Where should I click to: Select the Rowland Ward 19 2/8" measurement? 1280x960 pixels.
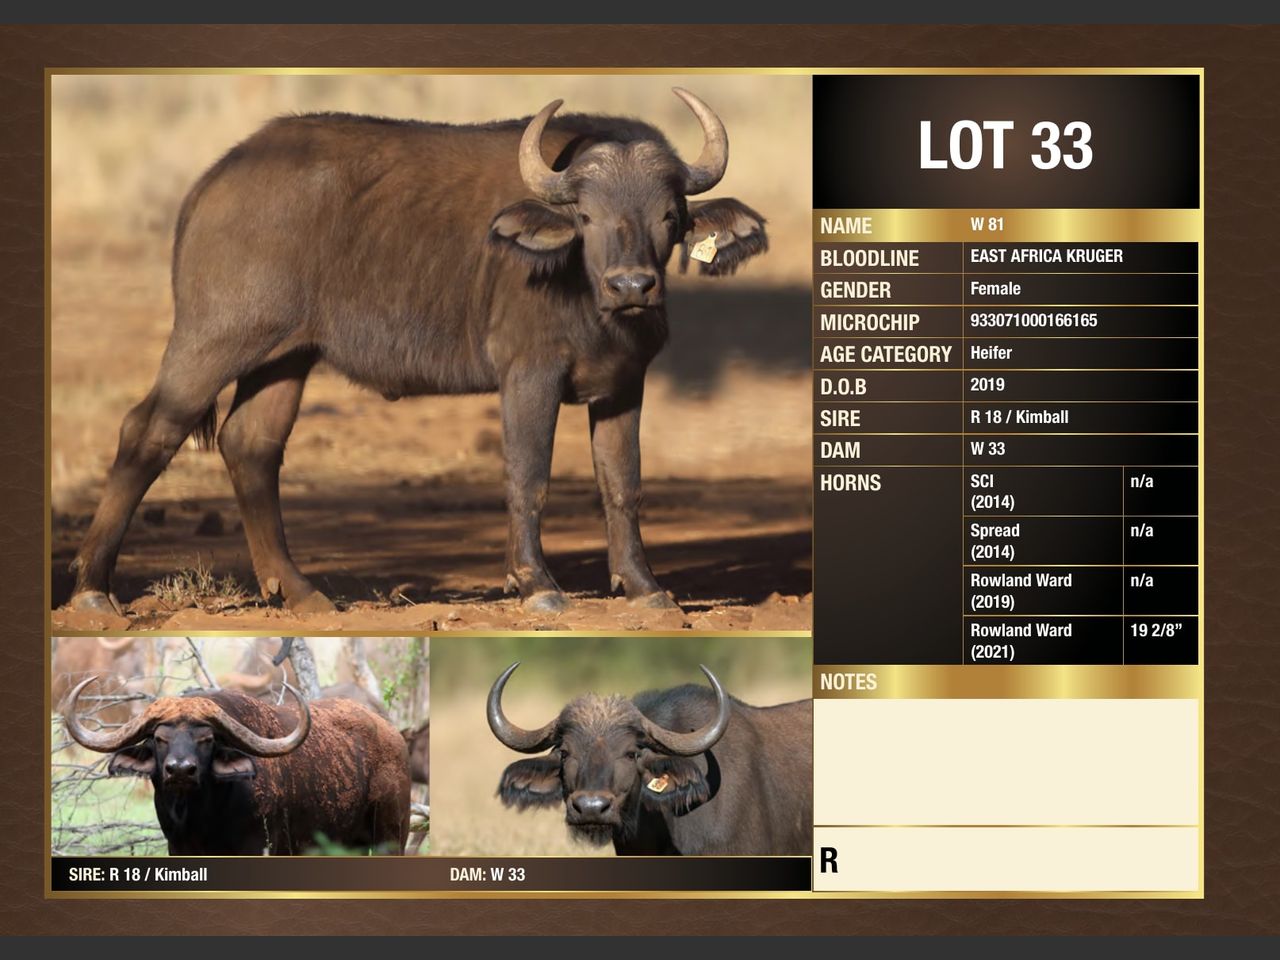pos(1156,631)
